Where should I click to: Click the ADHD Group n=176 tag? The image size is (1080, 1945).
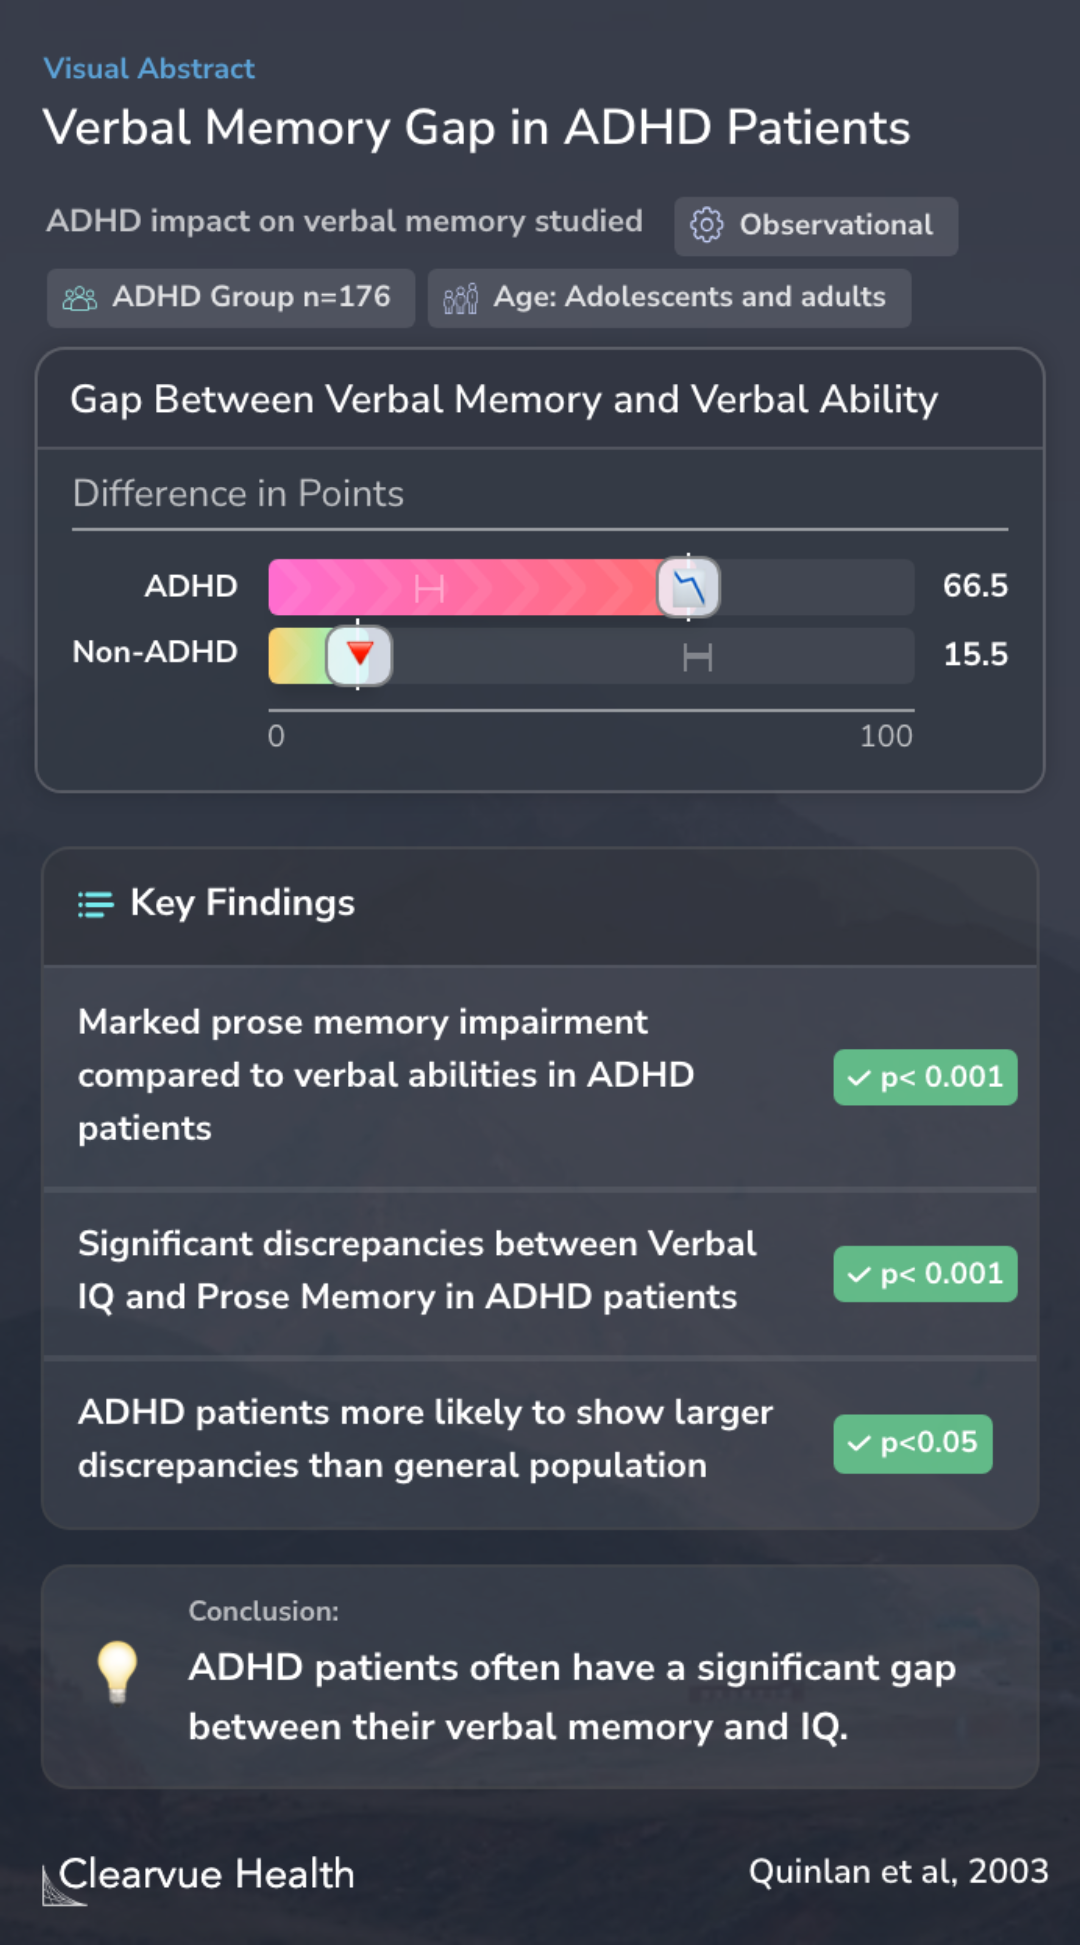coord(231,298)
